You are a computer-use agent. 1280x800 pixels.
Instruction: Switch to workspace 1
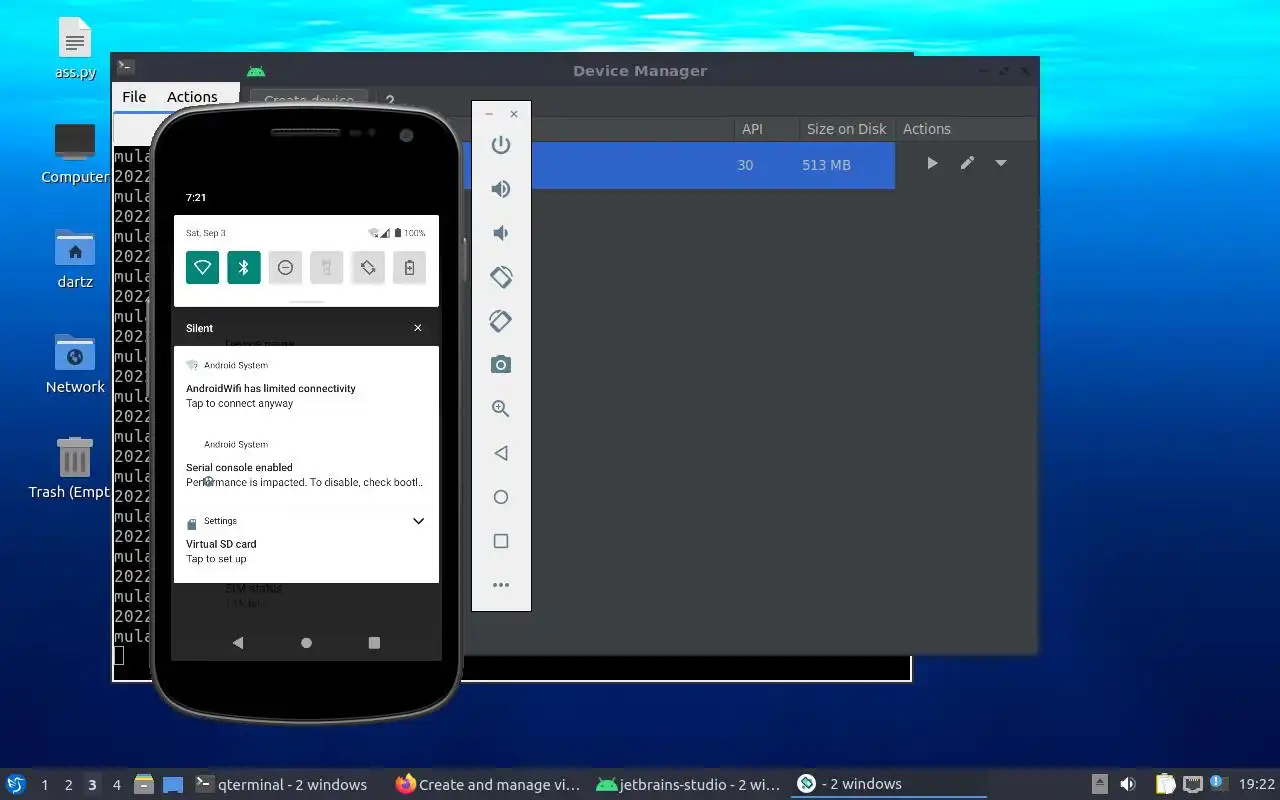pos(44,785)
